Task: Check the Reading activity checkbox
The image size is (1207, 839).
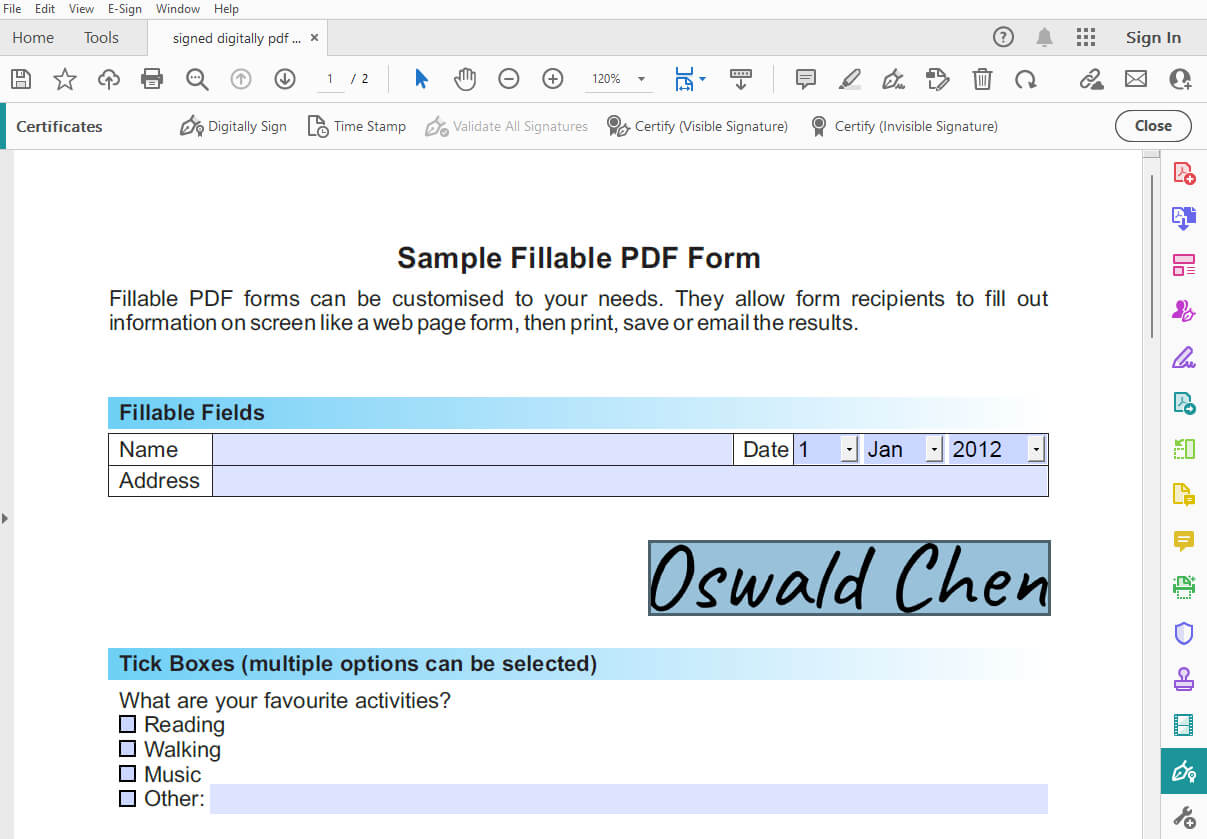Action: pos(128,723)
